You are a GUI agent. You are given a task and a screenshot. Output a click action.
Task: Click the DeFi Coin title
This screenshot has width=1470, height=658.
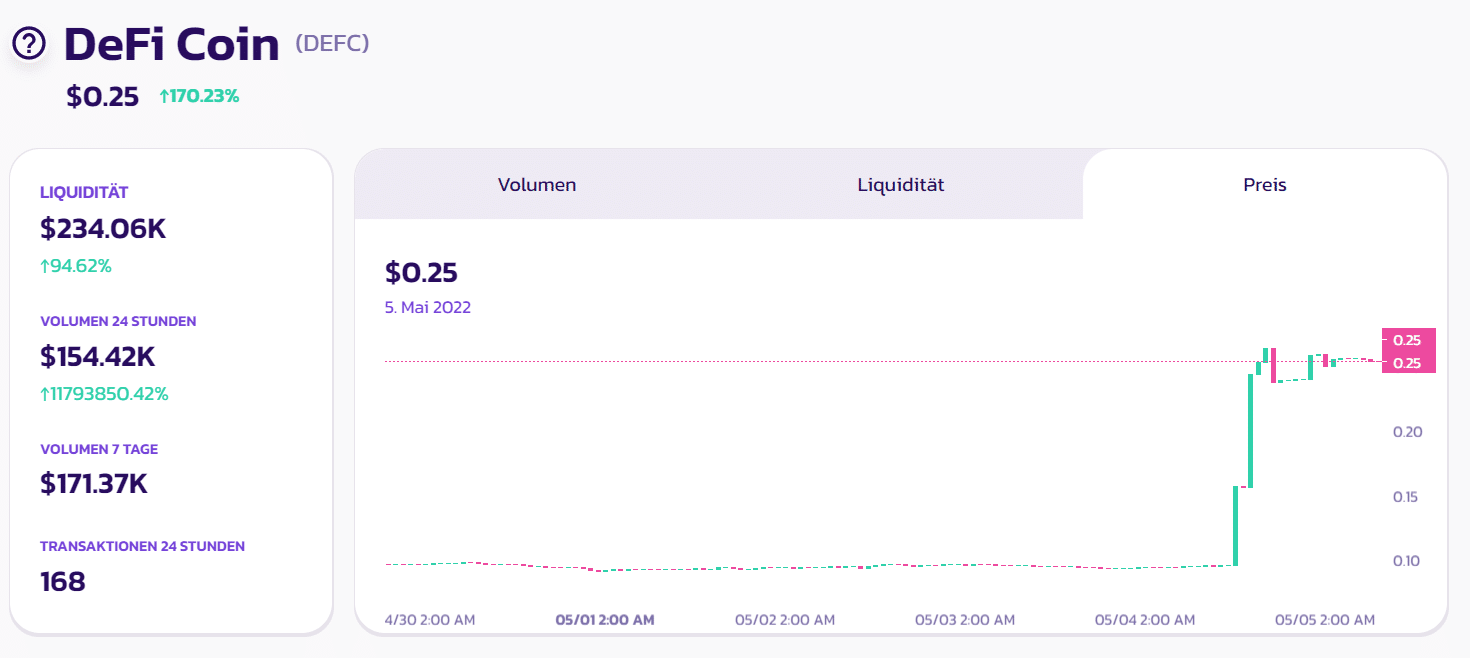(x=171, y=45)
